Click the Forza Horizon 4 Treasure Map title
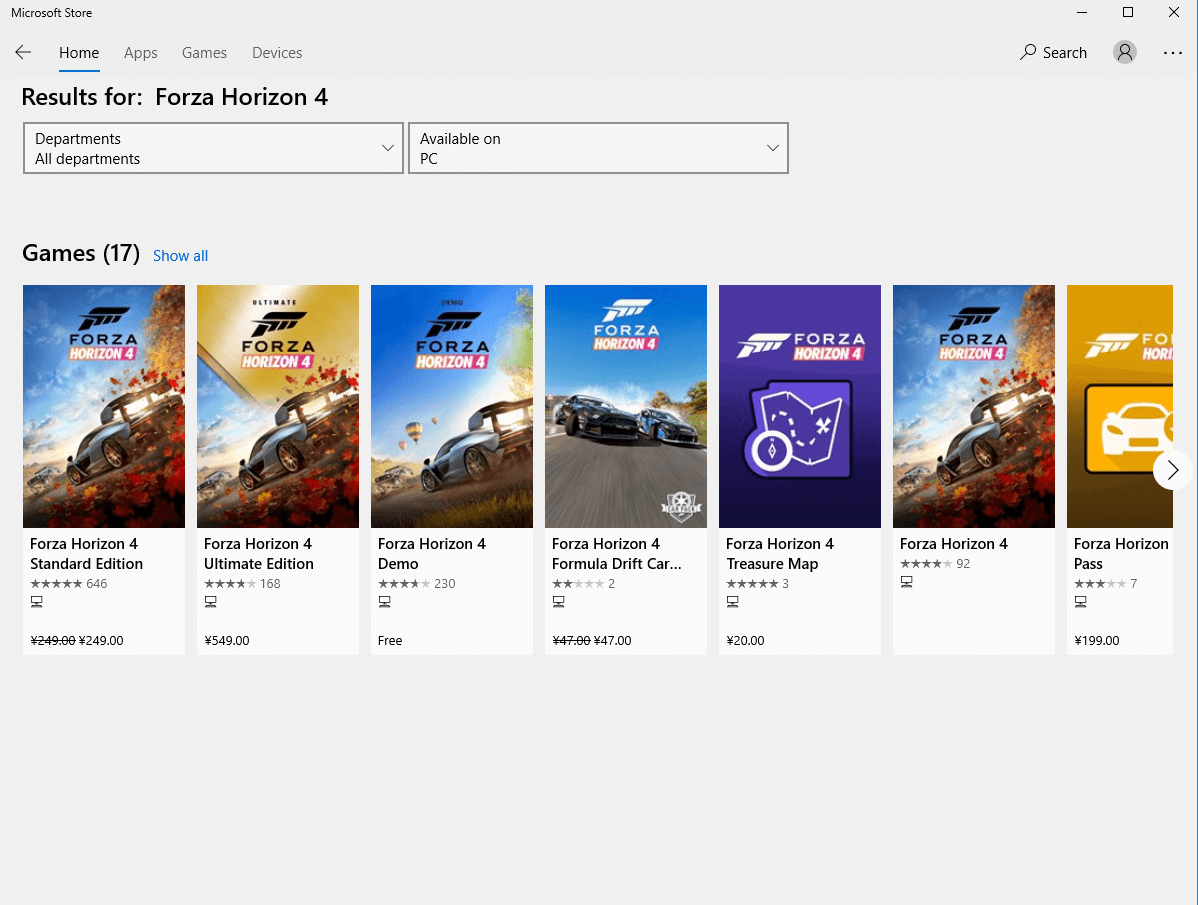The image size is (1198, 905). pyautogui.click(x=780, y=554)
